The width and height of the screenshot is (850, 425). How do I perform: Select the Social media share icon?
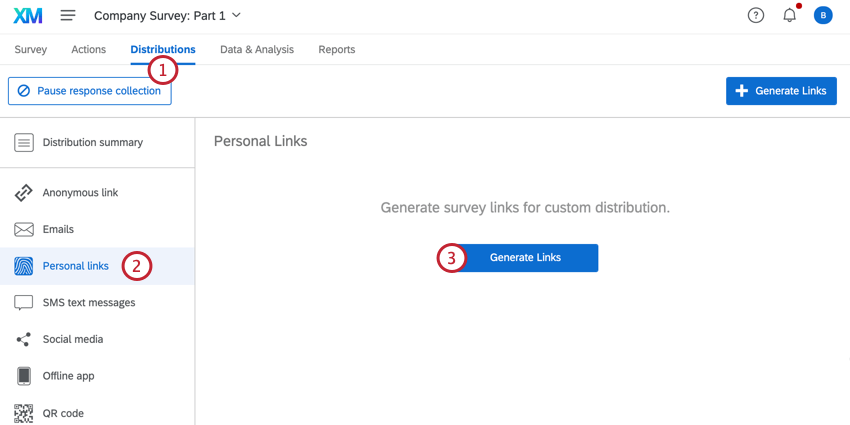[x=24, y=340]
